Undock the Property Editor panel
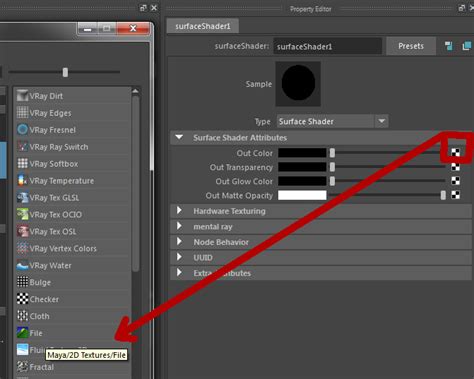Viewport: 474px width, 379px height. pos(462,8)
